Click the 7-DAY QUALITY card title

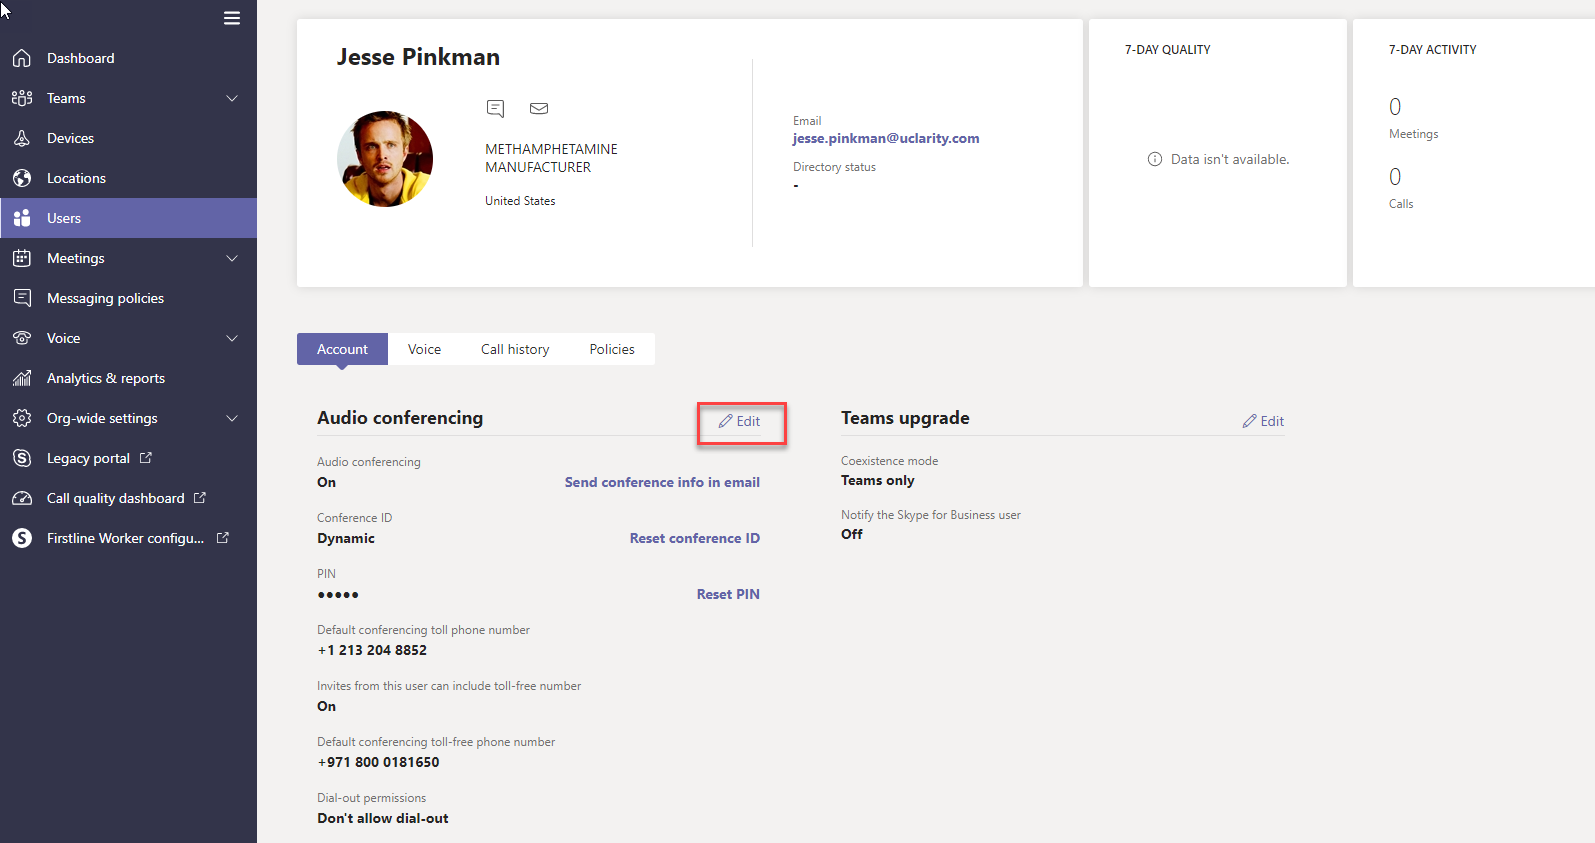pos(1168,49)
